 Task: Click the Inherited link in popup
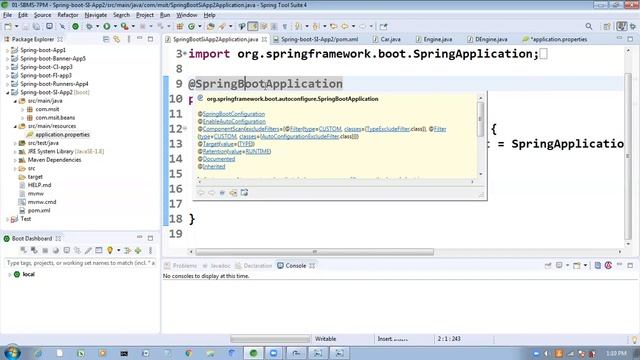(214, 167)
